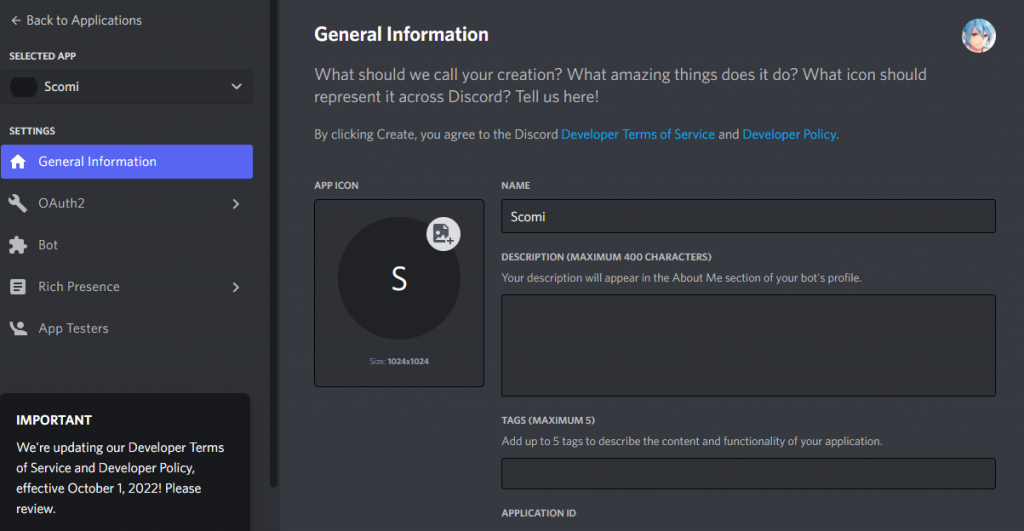Open the Bot settings page
This screenshot has width=1024, height=531.
coord(127,245)
